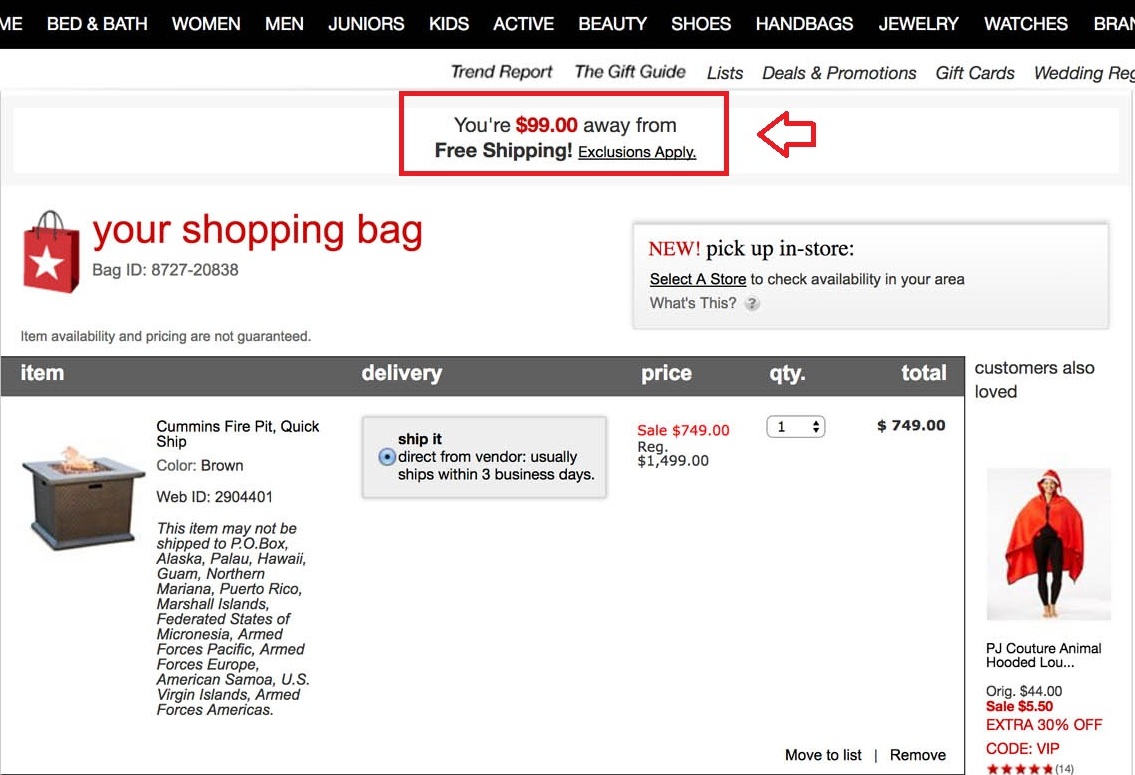Click the What's This question mark icon

[752, 303]
